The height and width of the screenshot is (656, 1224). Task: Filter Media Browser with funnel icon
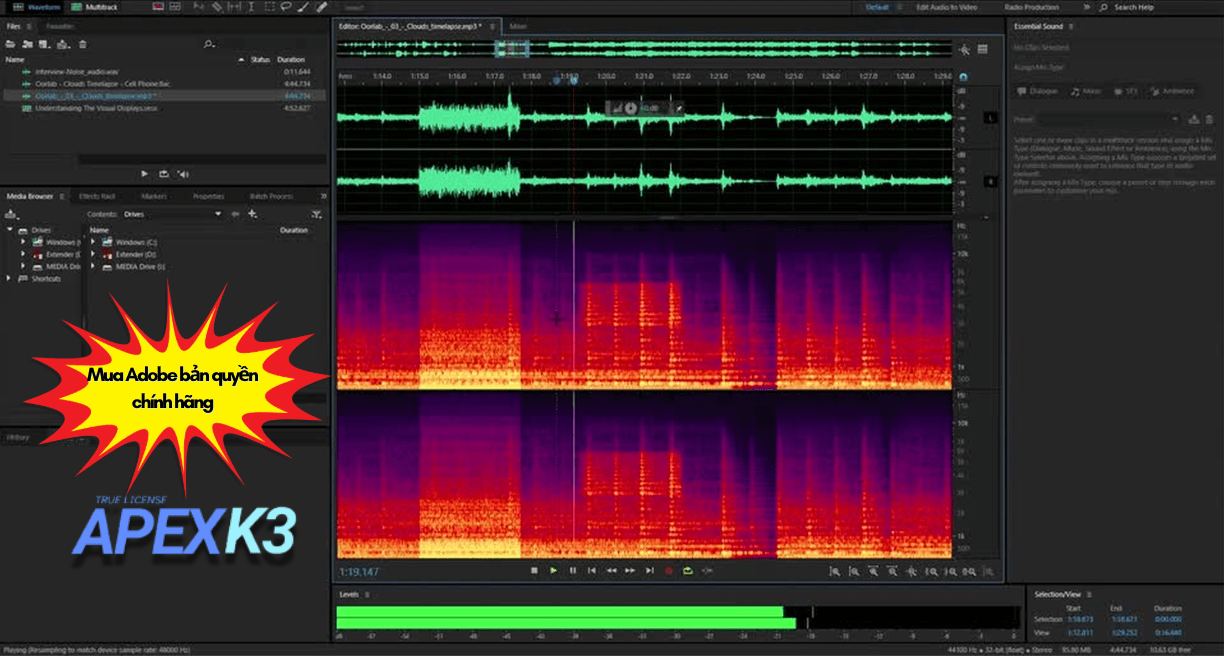click(x=317, y=214)
